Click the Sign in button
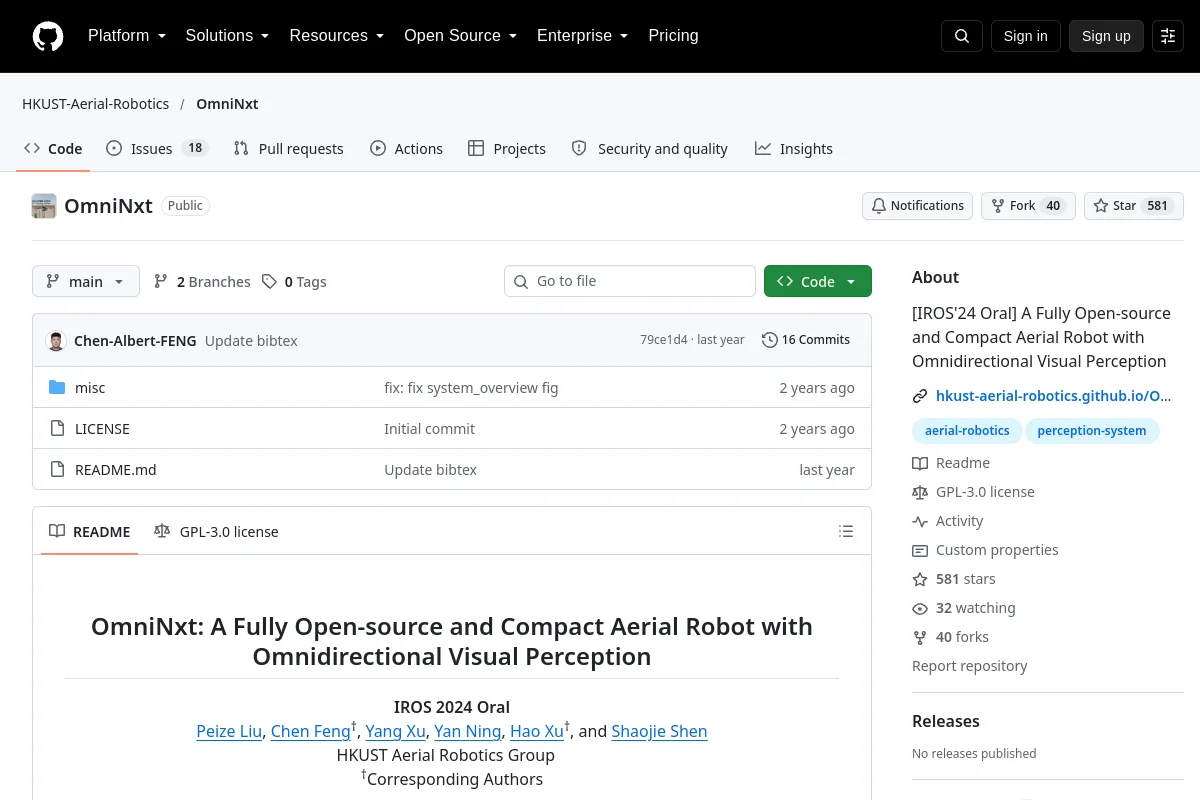Screen dimensions: 1200x800 [1025, 36]
